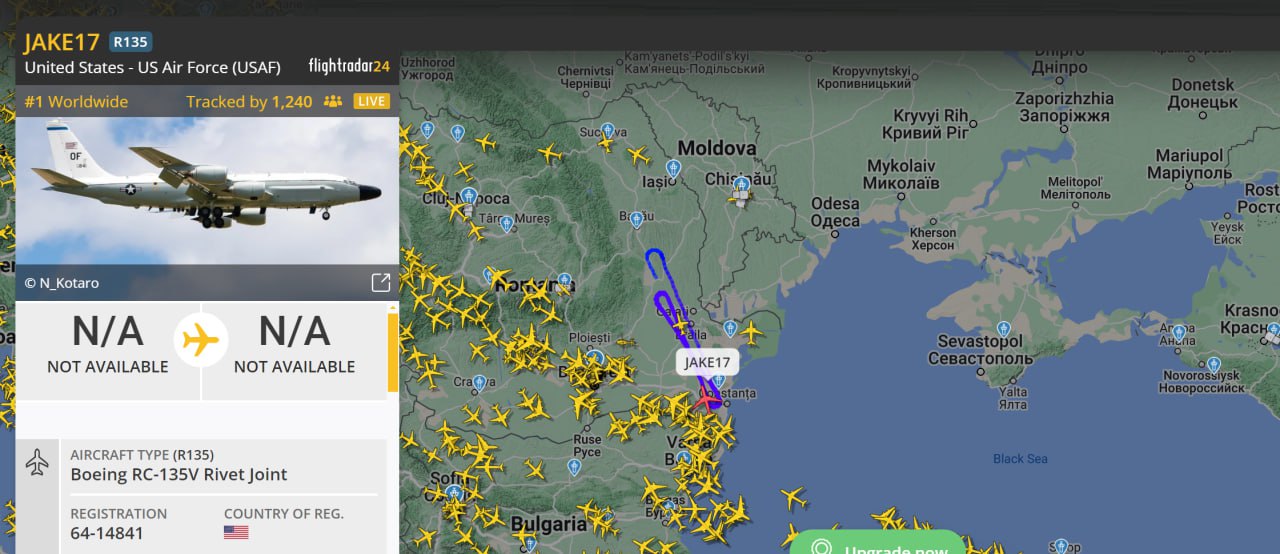Viewport: 1280px width, 554px height.
Task: Click the registration 64-14841 value
Action: pos(107,533)
